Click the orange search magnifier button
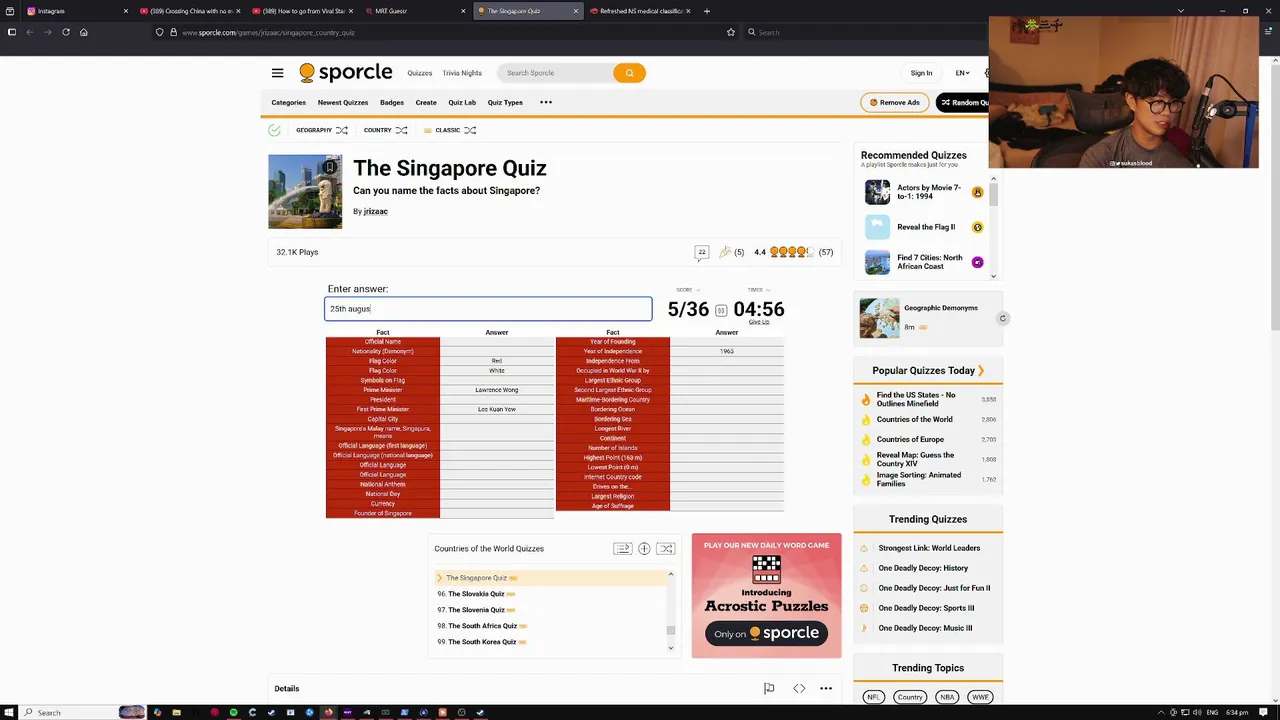This screenshot has height=720, width=1280. tap(629, 73)
